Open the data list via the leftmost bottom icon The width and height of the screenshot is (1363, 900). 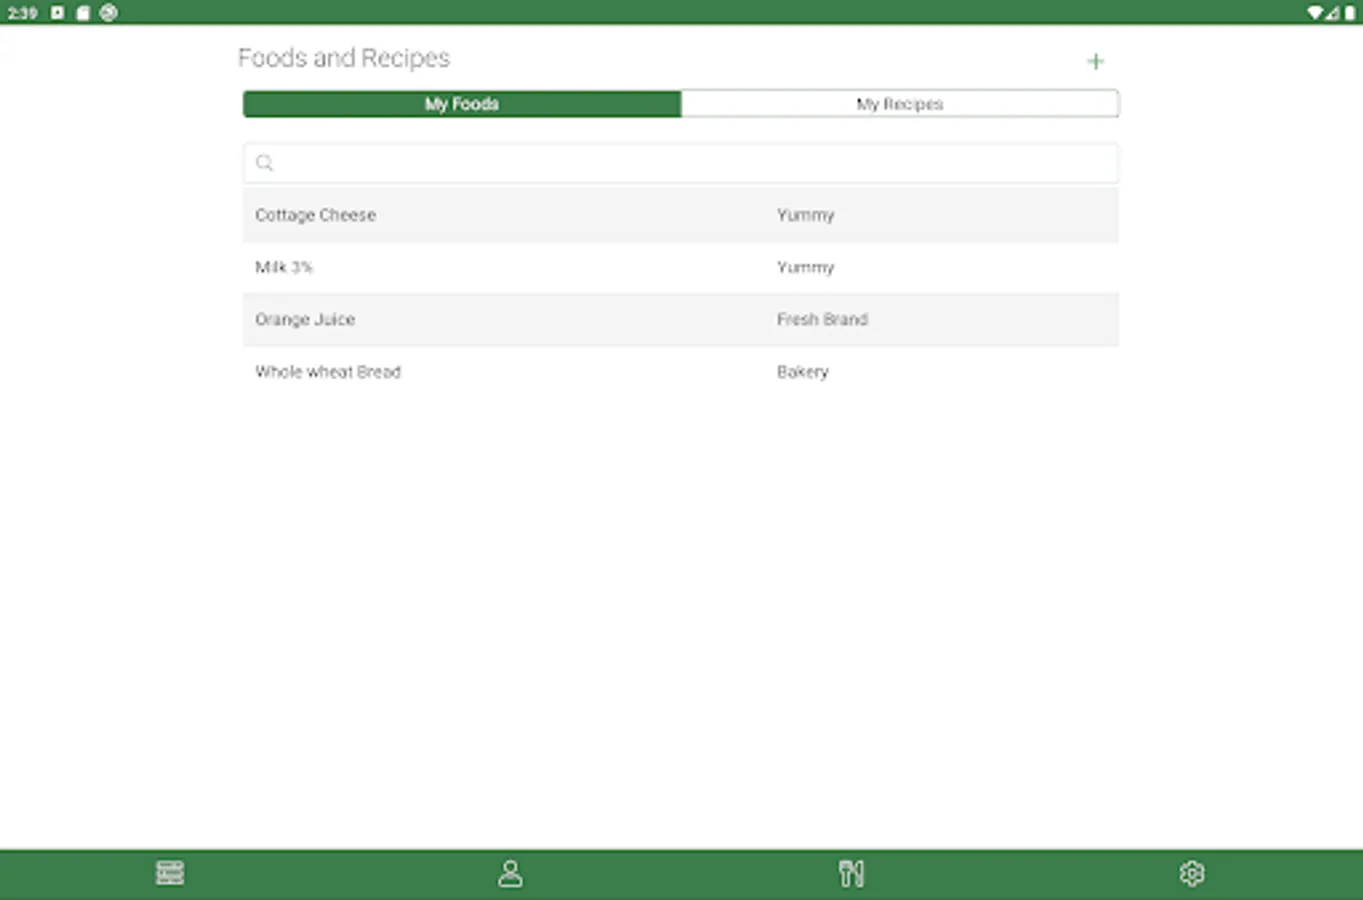click(170, 872)
